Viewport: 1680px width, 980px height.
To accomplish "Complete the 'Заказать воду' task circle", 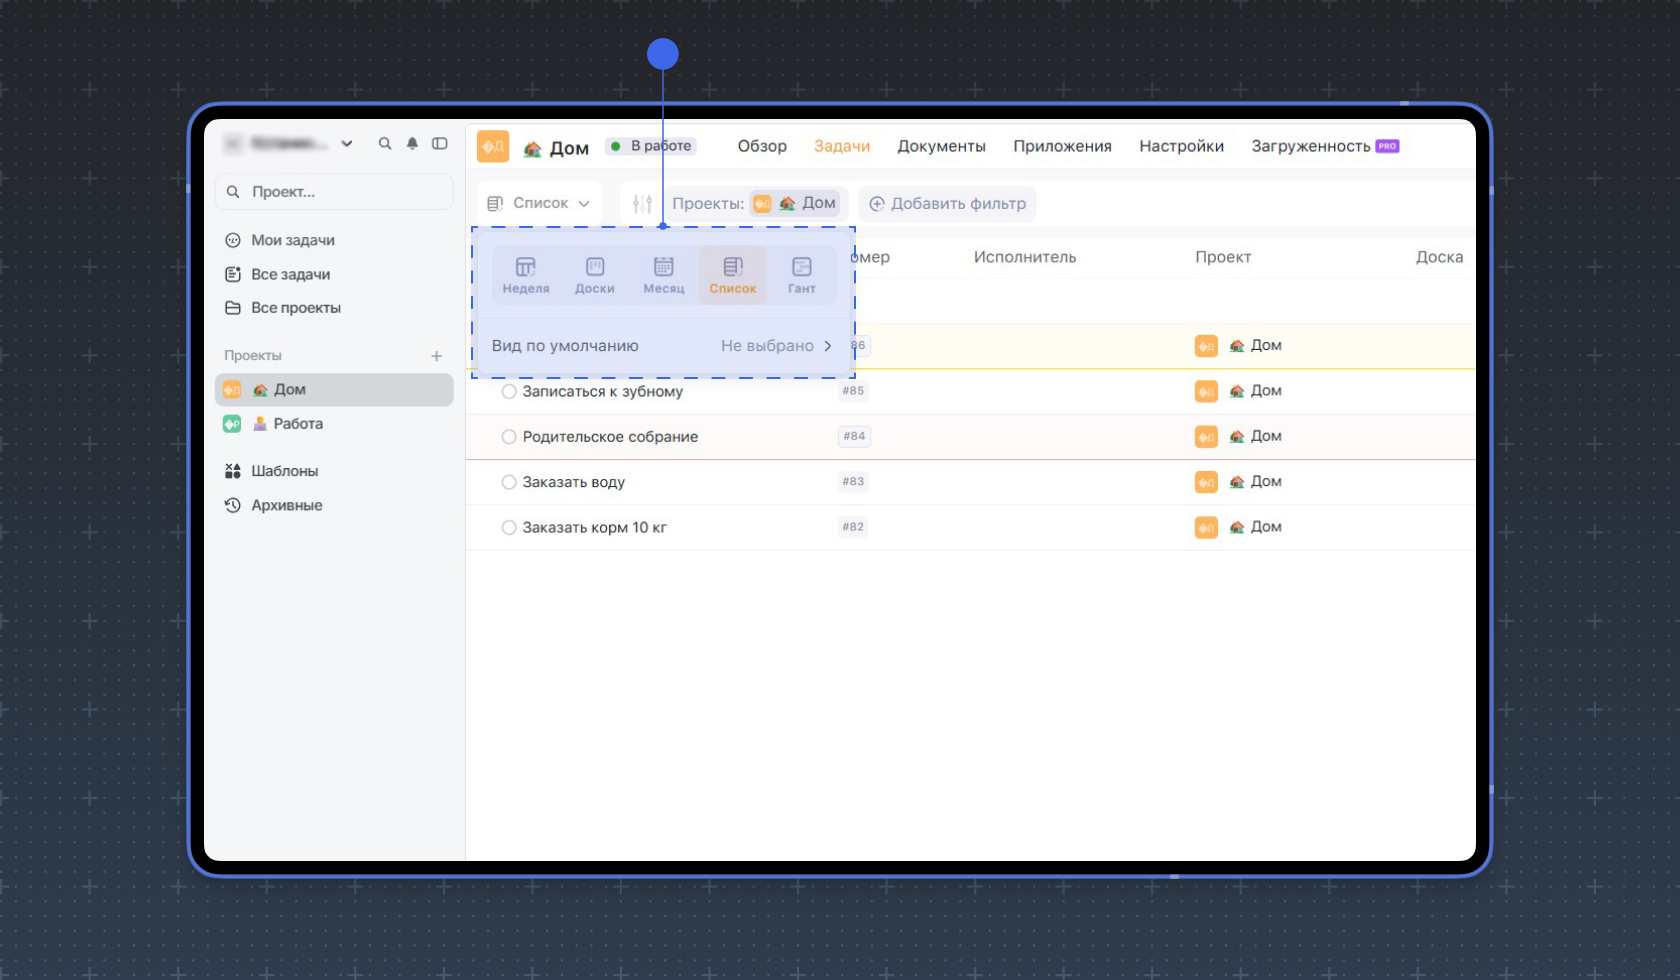I will 509,482.
